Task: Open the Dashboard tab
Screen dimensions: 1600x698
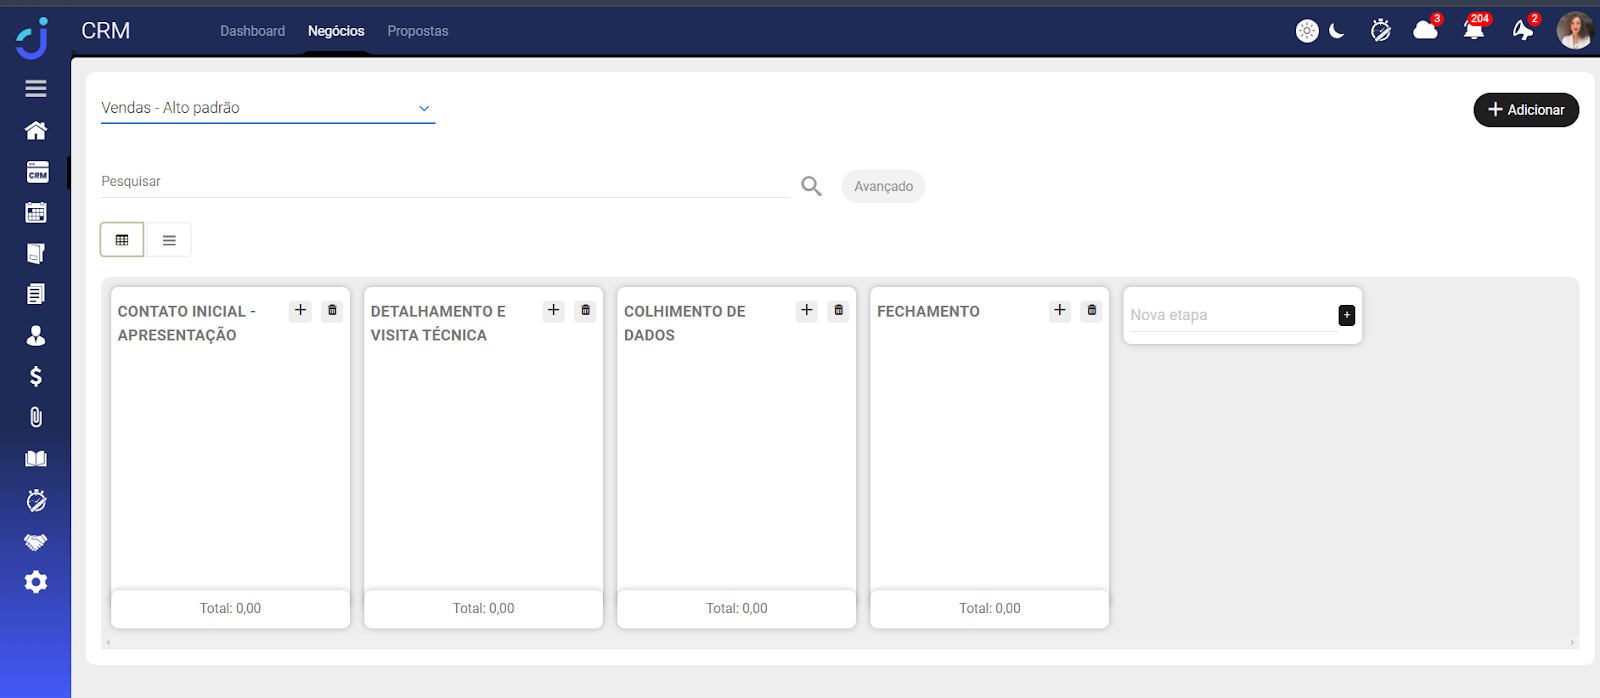Action: click(x=252, y=31)
